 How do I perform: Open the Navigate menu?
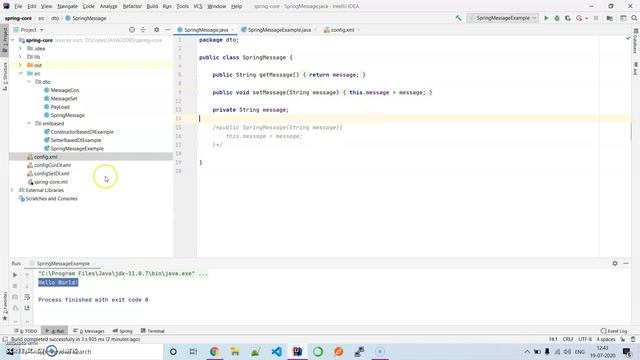click(67, 7)
